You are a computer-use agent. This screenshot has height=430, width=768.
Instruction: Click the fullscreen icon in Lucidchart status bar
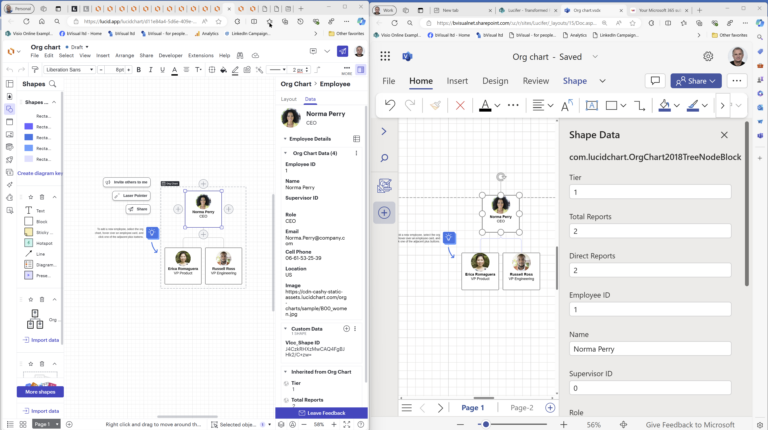click(x=347, y=425)
